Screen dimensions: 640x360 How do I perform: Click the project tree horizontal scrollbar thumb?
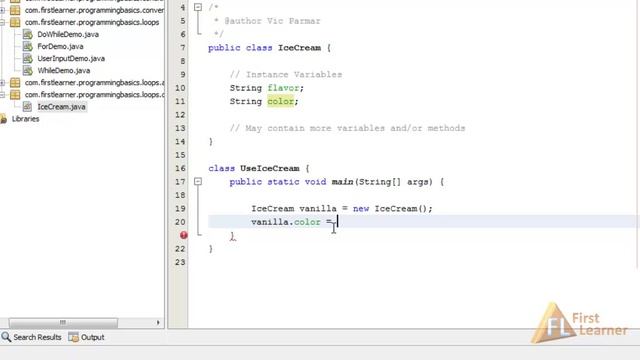63,323
